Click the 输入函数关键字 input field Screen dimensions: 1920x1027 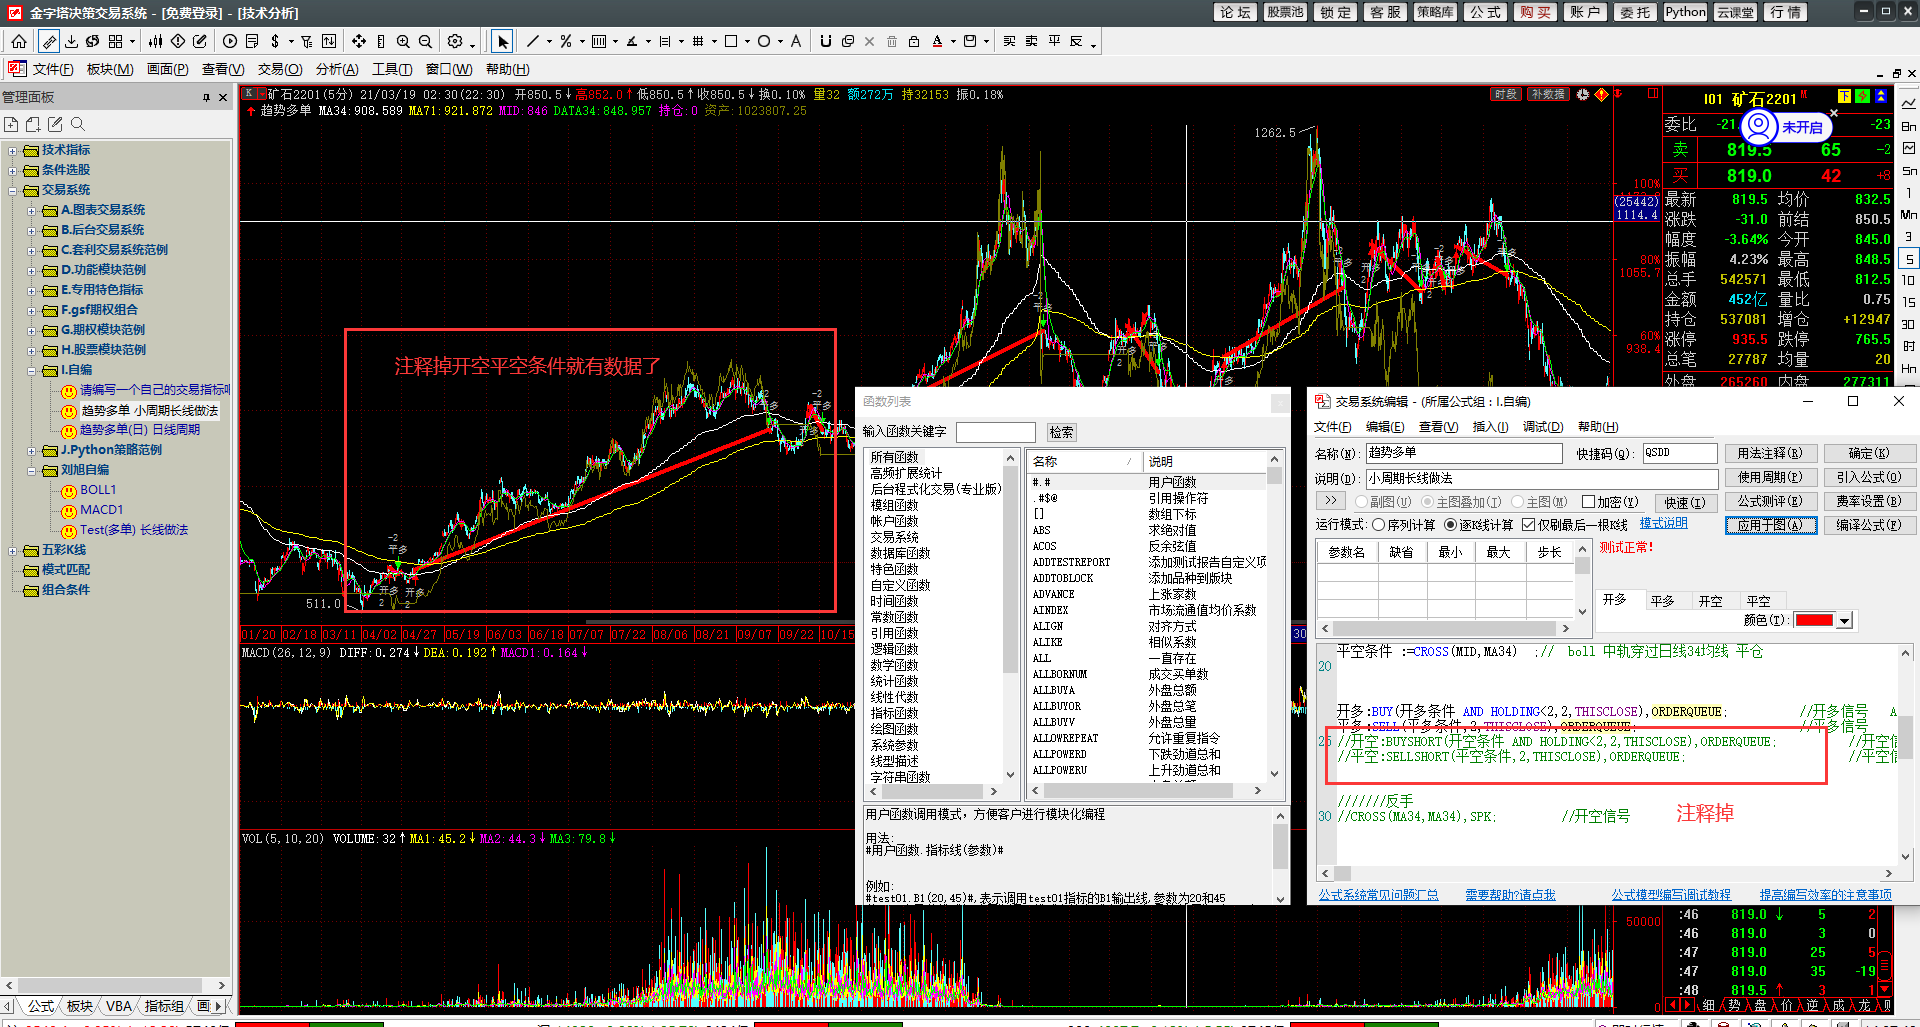(x=995, y=432)
